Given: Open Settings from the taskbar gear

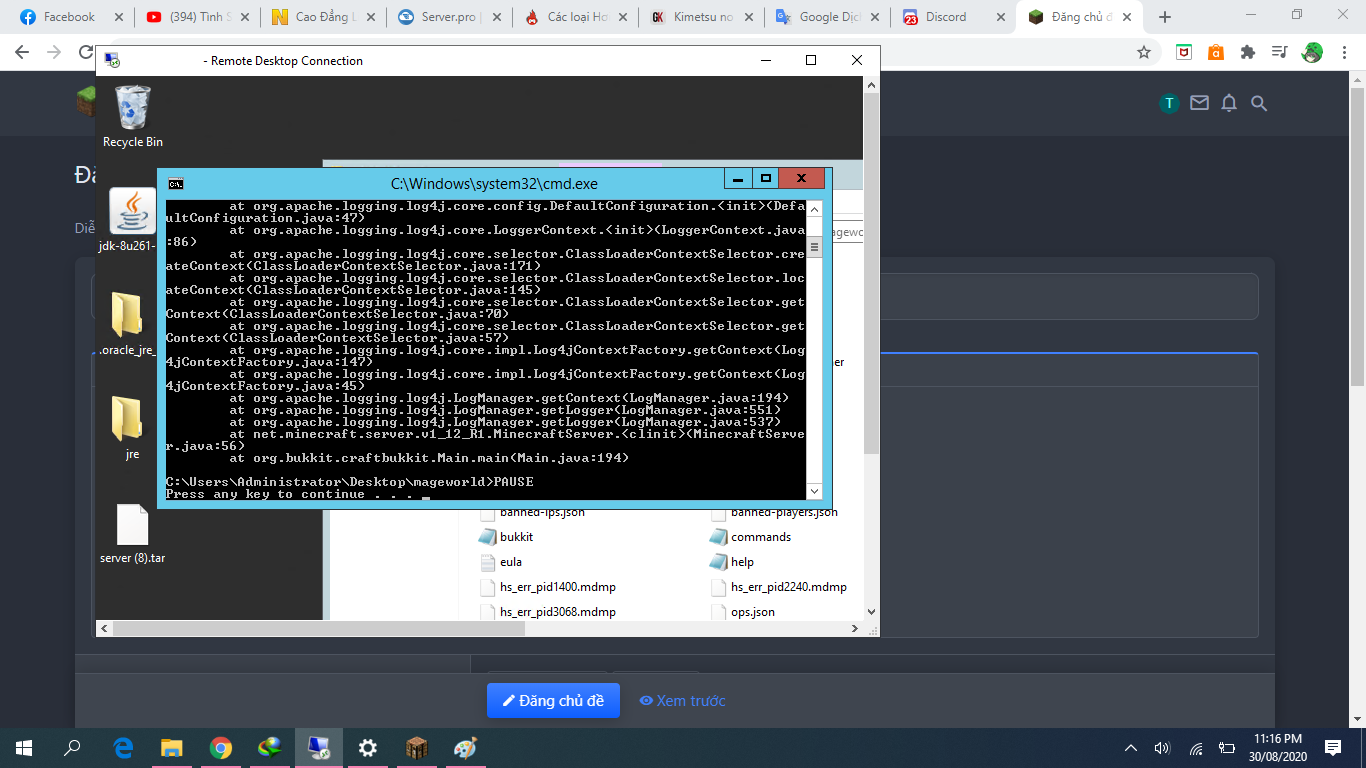Looking at the screenshot, I should pos(368,748).
